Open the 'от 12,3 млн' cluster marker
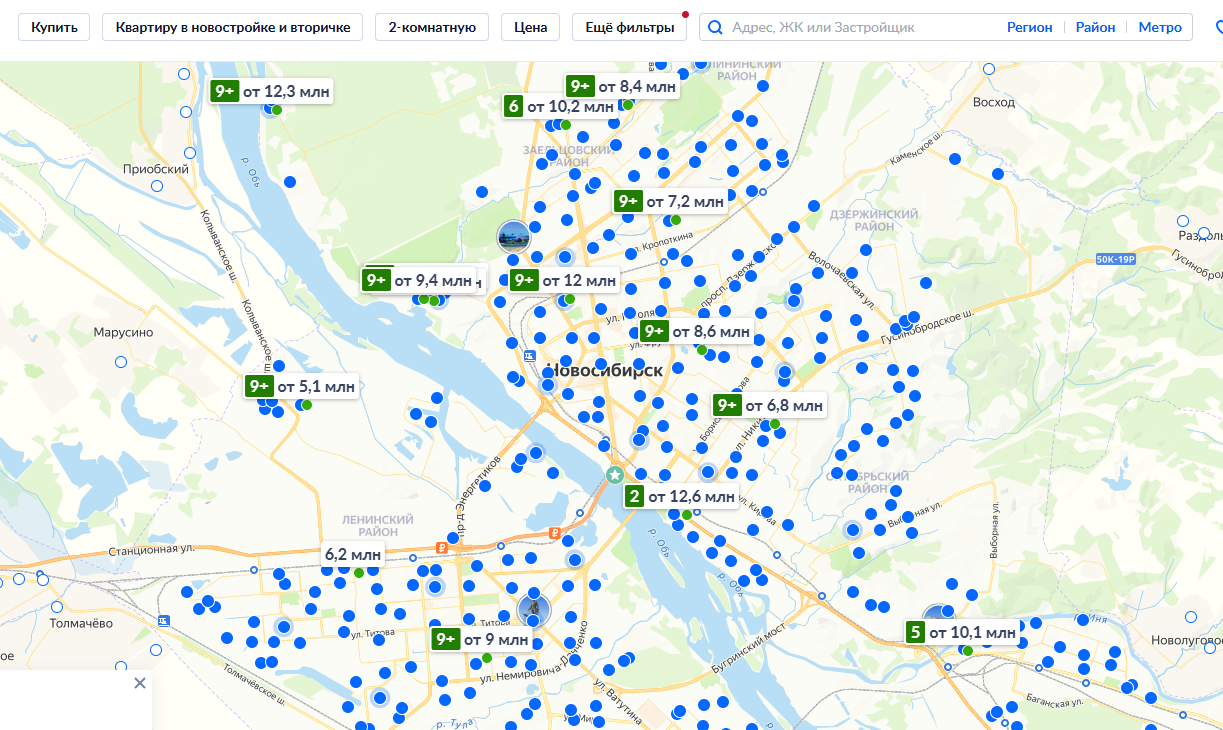1223x730 pixels. tap(271, 91)
